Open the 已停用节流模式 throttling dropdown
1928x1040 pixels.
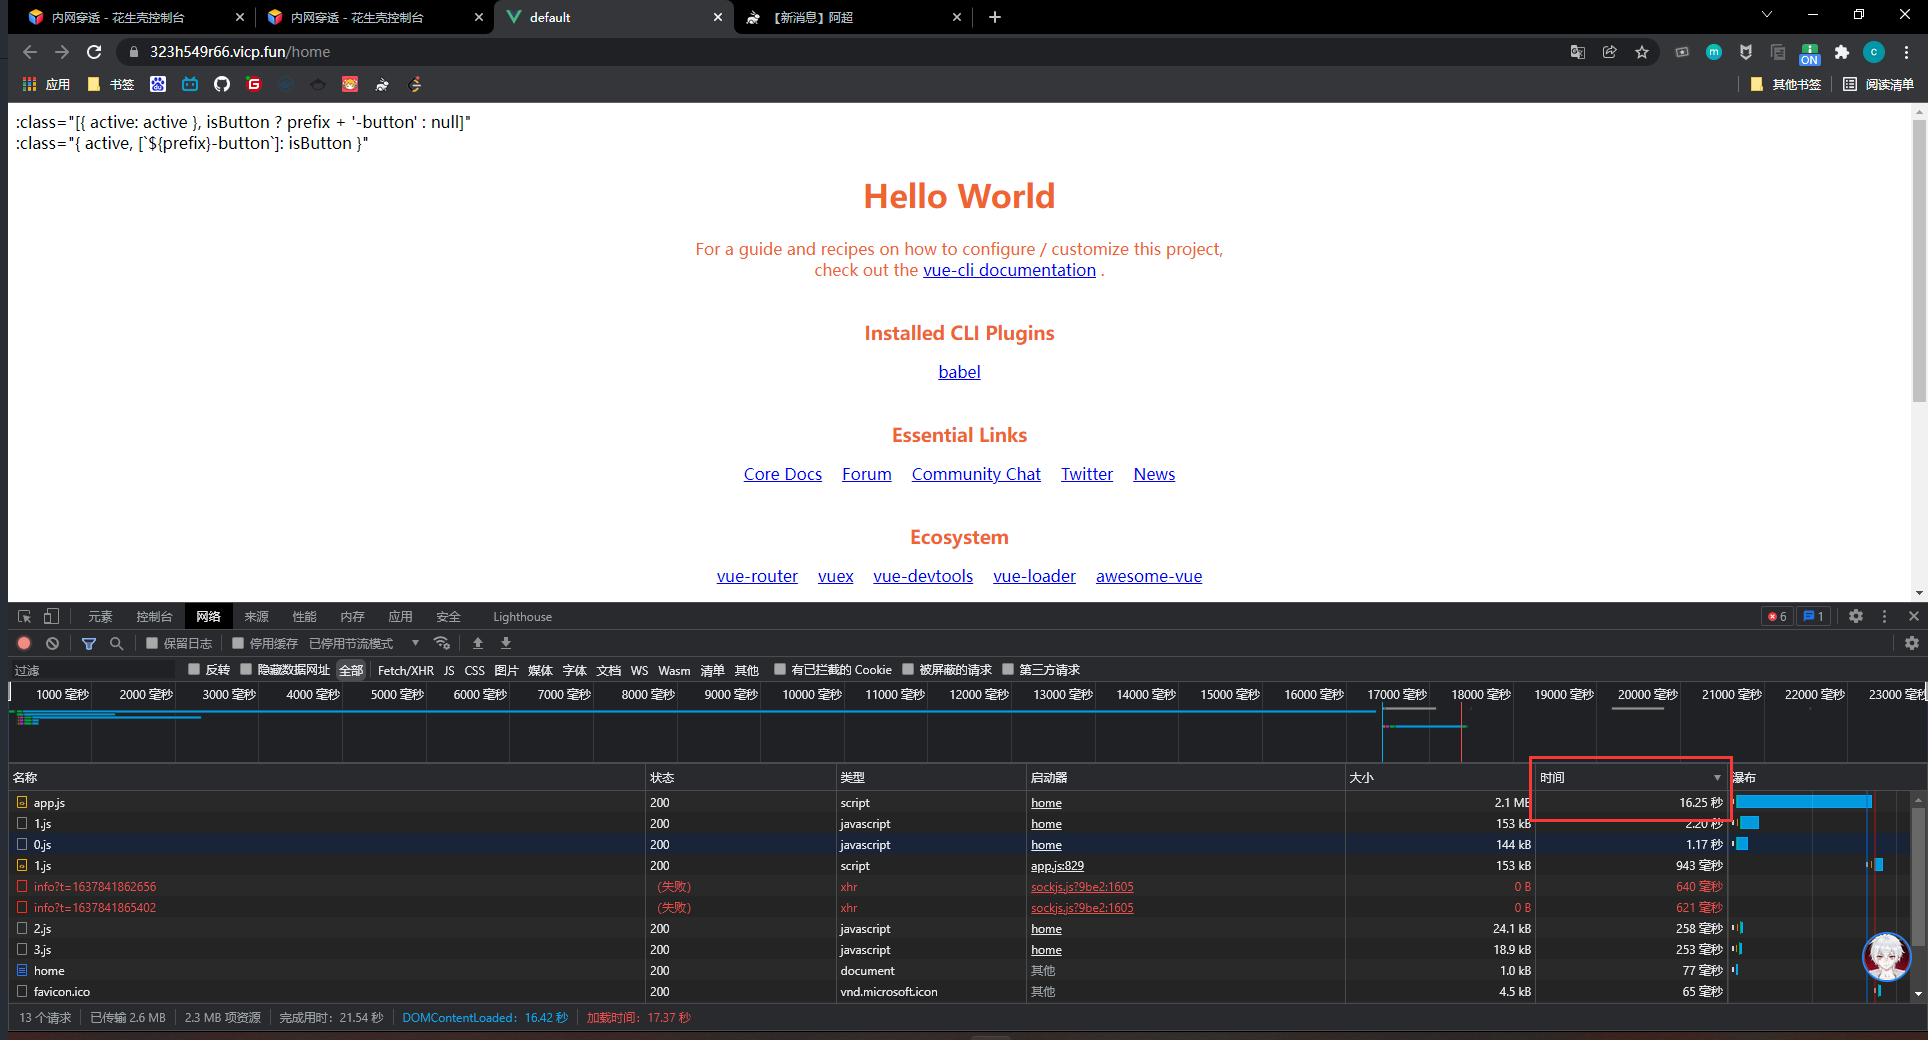364,644
